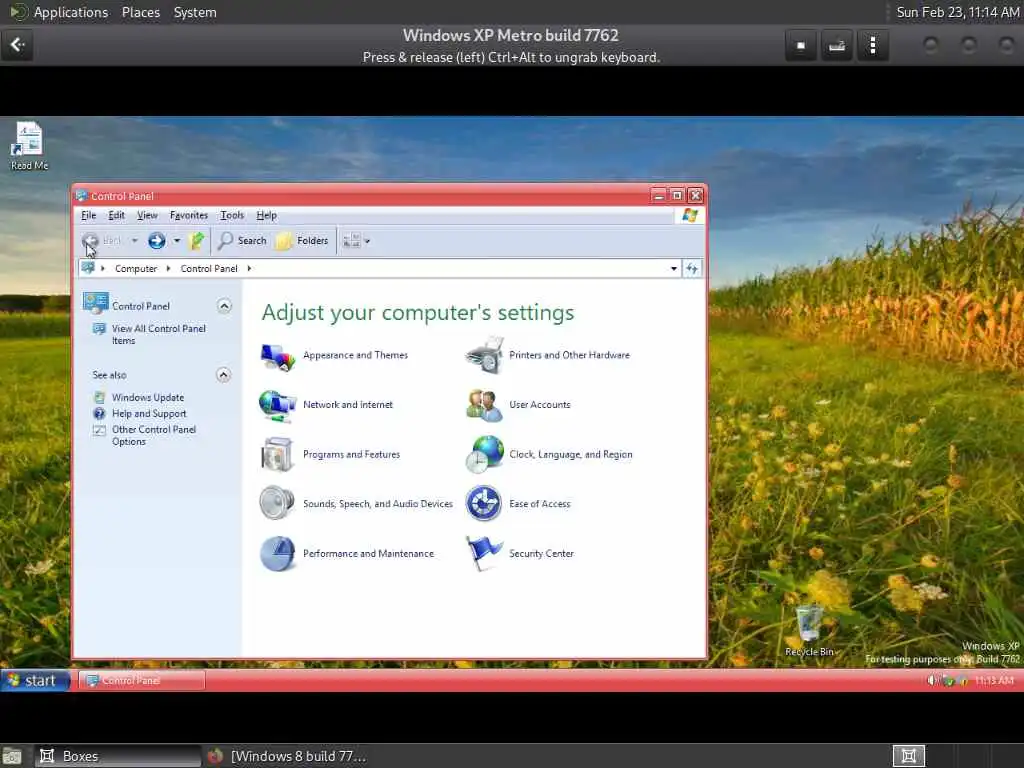Click the Forward navigation arrow button
Viewport: 1024px width, 768px height.
point(156,241)
